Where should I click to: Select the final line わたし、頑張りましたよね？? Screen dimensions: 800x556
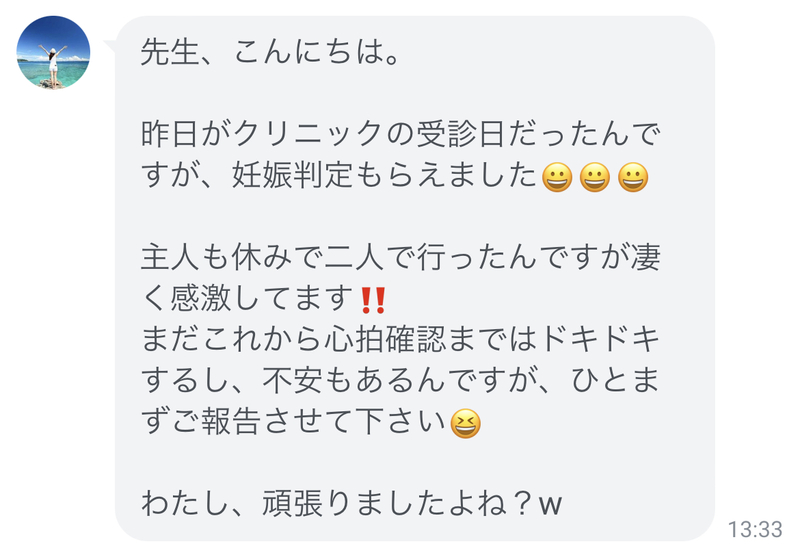pyautogui.click(x=336, y=504)
